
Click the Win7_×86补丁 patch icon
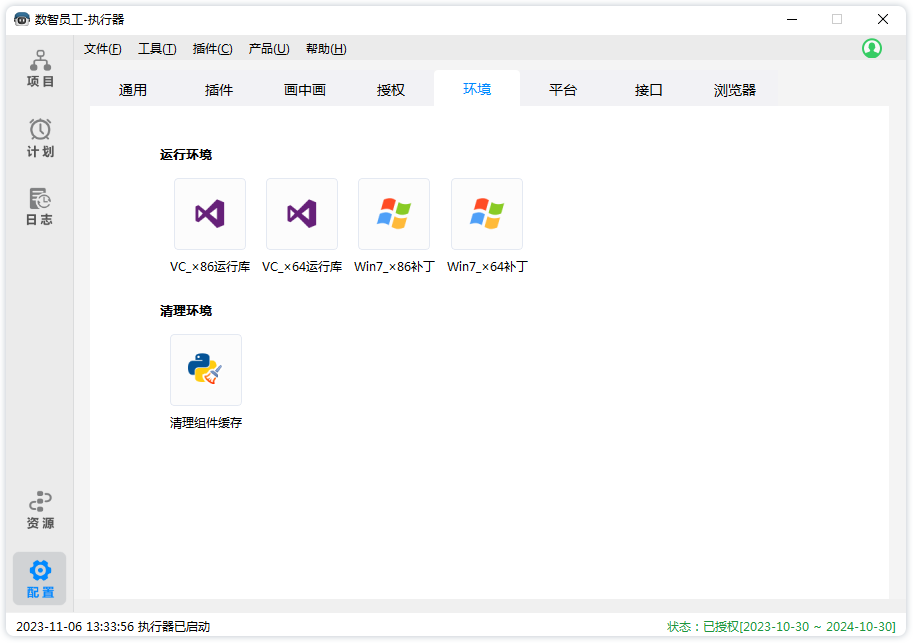pyautogui.click(x=394, y=214)
